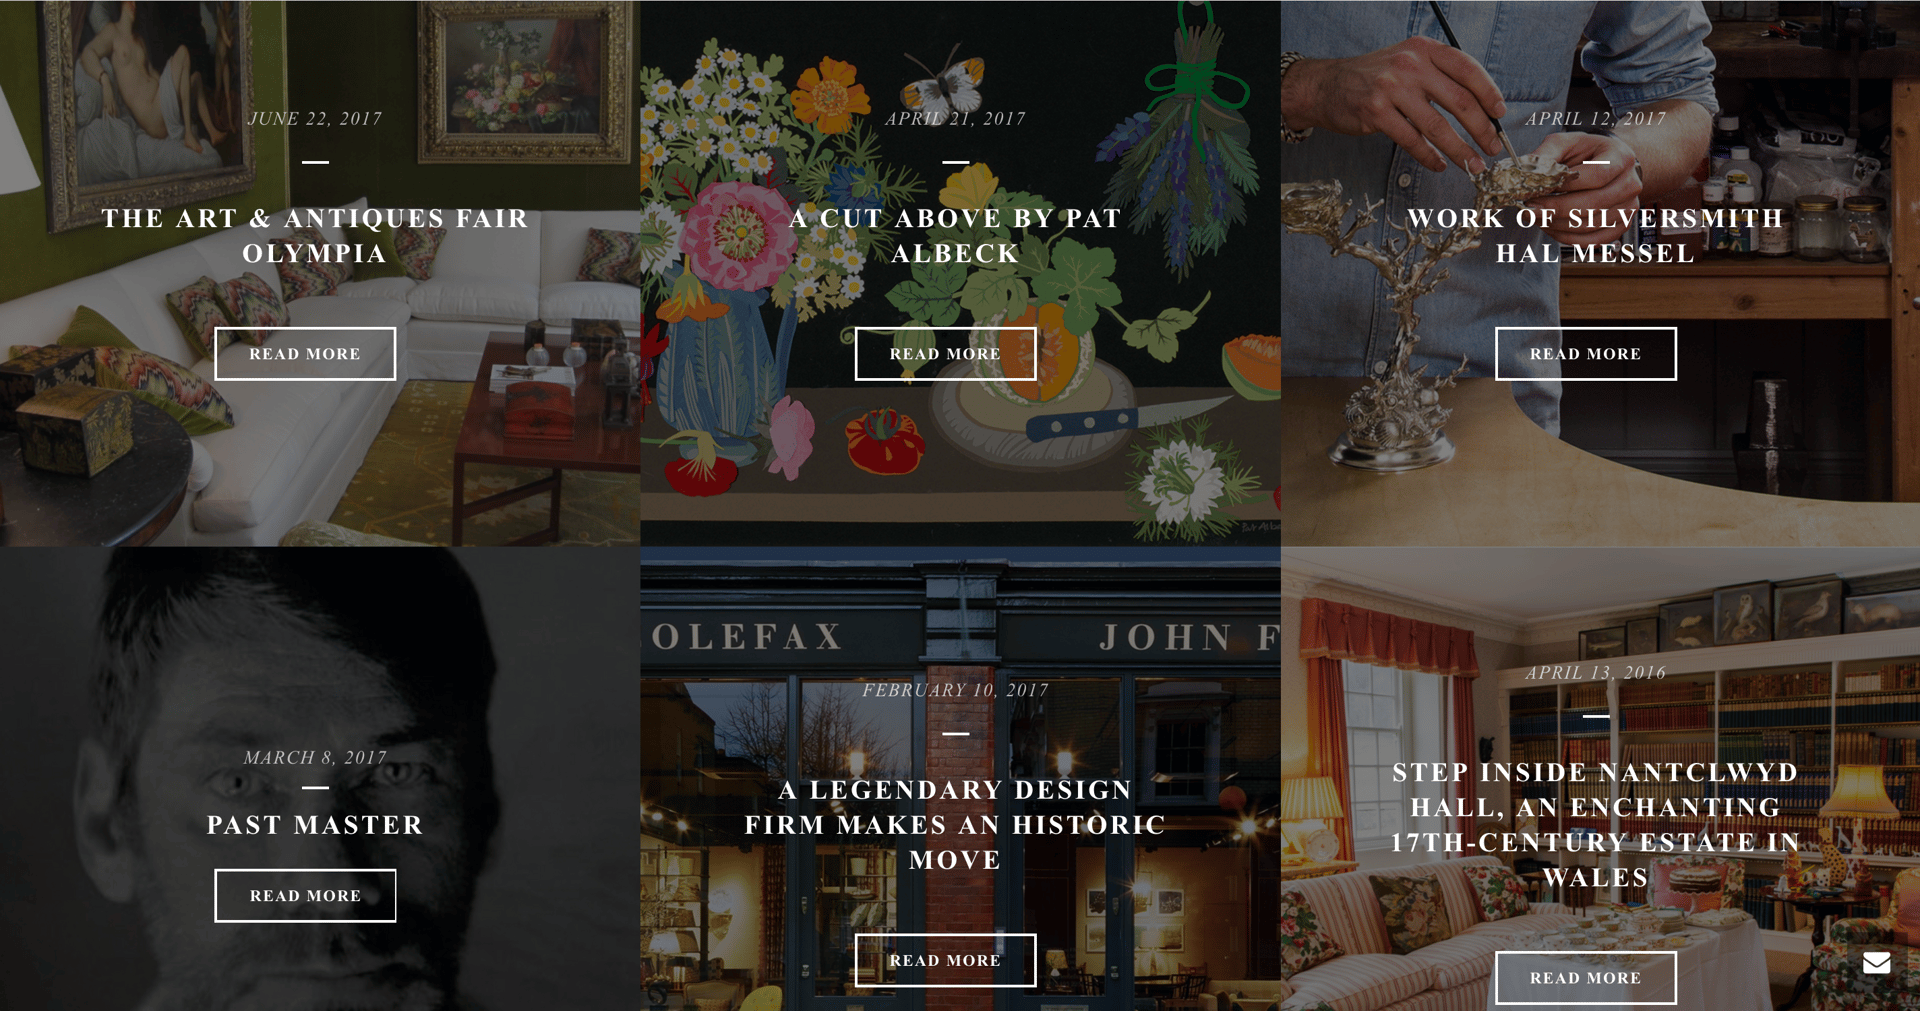Open Work of Silversmith Hal Messel heading

pyautogui.click(x=1595, y=236)
